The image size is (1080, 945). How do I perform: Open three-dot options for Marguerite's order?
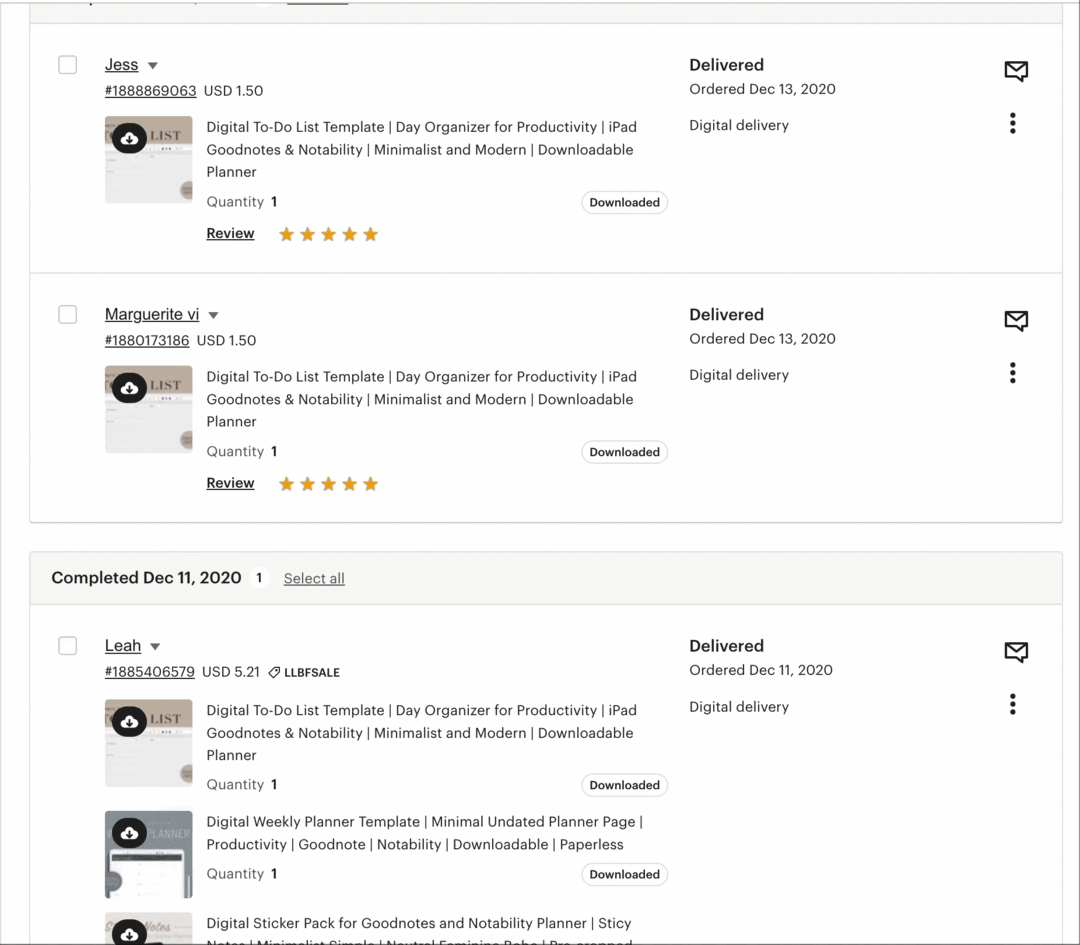1012,373
